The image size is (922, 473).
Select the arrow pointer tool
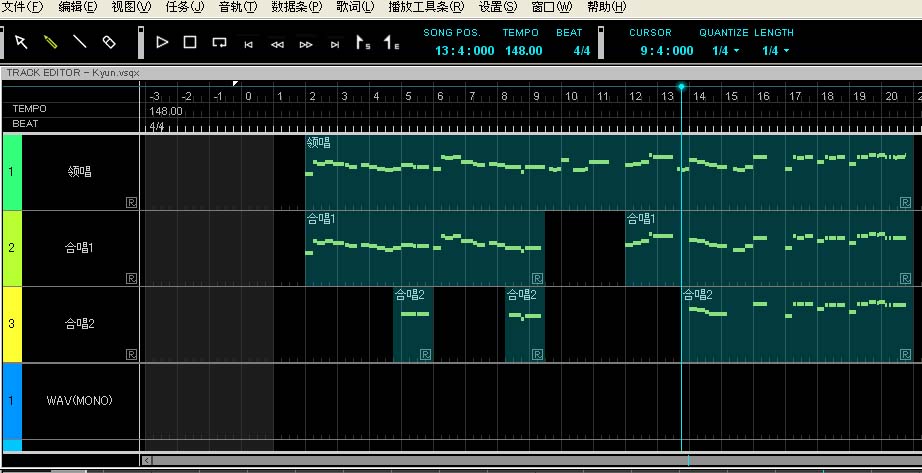point(21,42)
